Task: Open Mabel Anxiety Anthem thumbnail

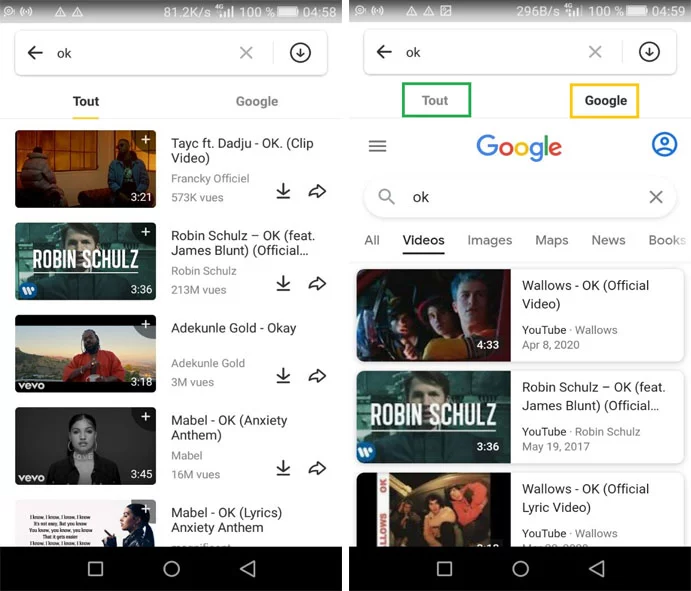Action: (85, 446)
